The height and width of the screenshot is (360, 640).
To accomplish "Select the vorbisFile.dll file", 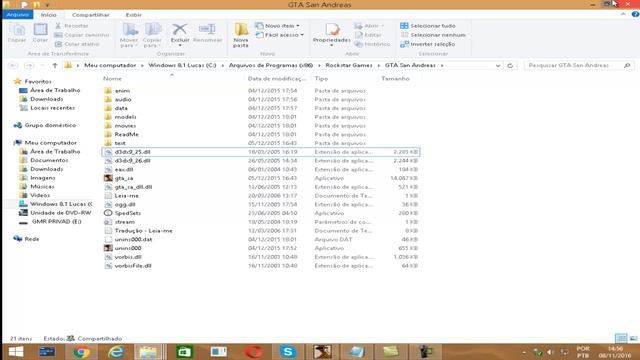I will click(133, 266).
